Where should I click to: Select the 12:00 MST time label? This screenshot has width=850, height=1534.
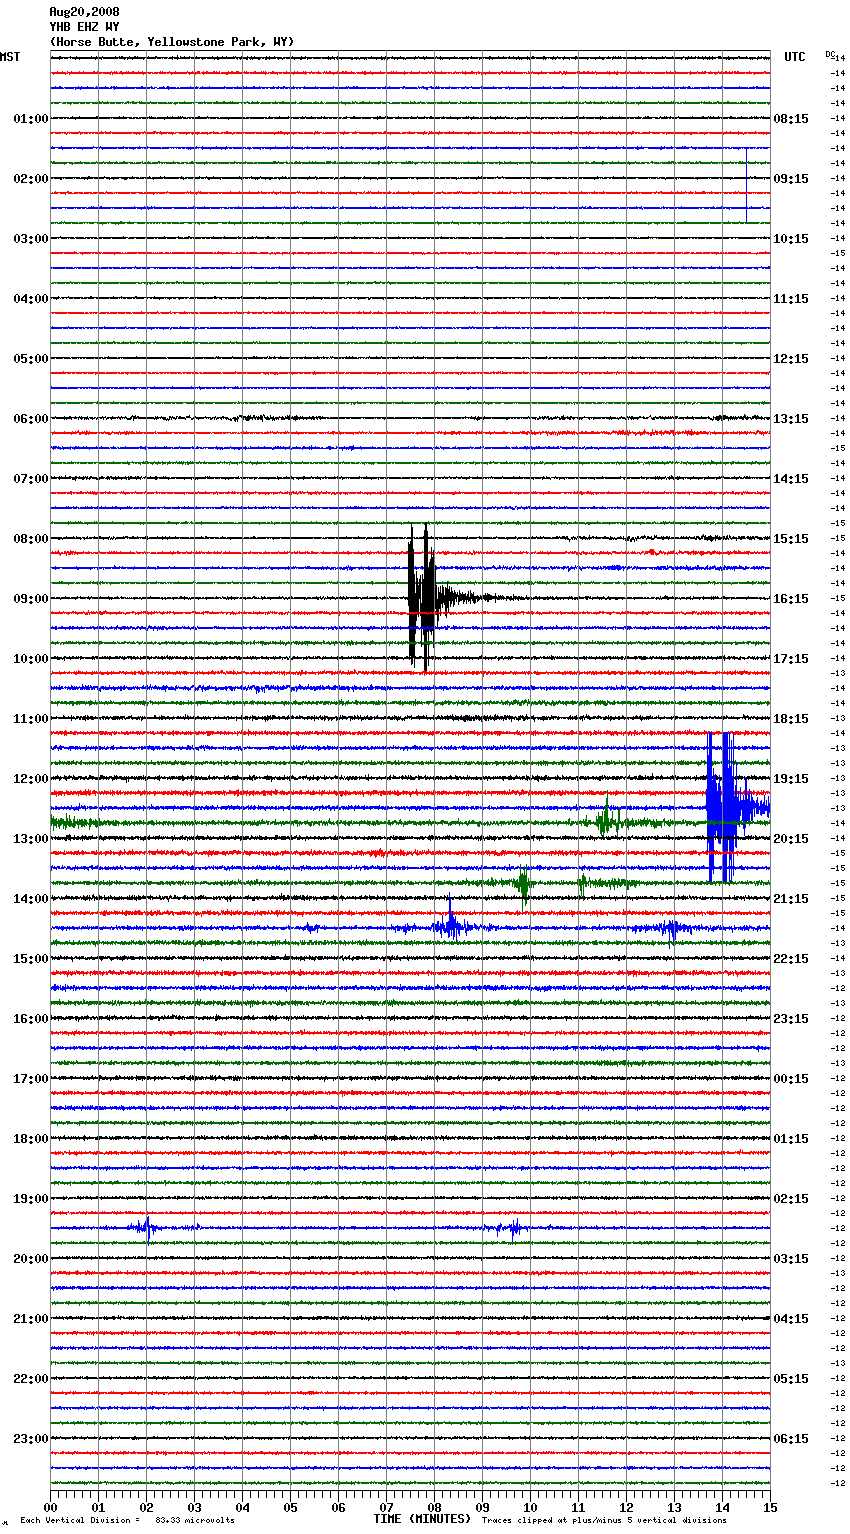pyautogui.click(x=30, y=779)
